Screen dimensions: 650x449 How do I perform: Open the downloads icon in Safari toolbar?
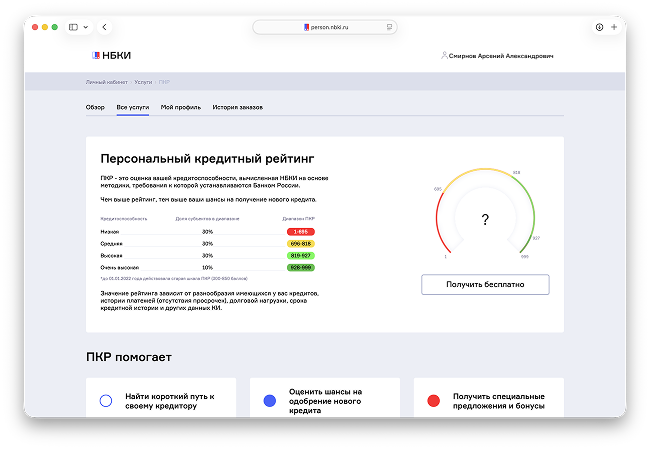tap(599, 27)
